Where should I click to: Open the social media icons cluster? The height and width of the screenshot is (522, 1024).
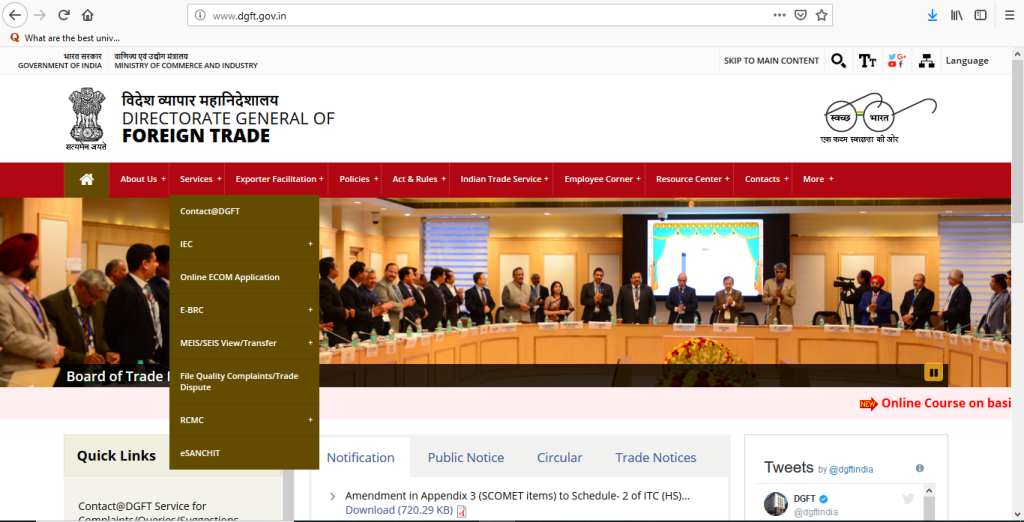coord(896,61)
